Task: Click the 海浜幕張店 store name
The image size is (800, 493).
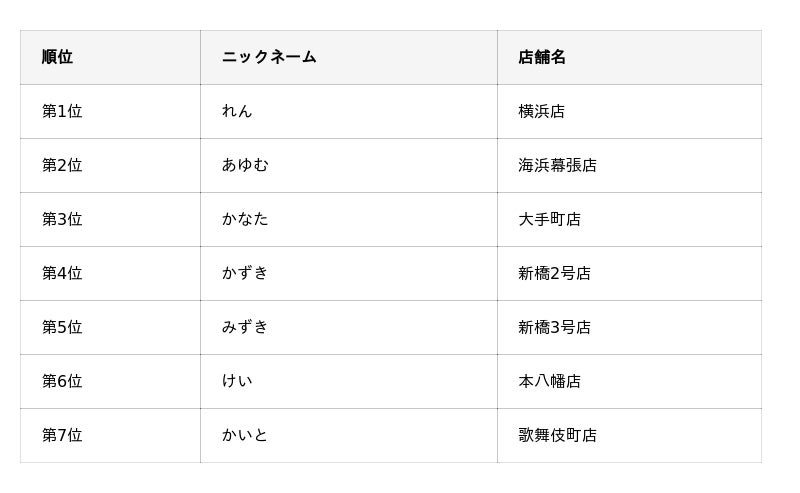Action: (557, 165)
